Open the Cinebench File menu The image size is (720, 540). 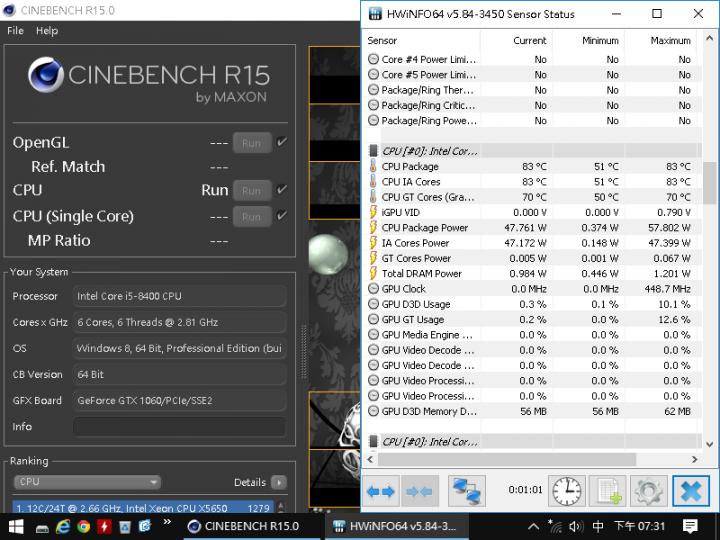15,31
